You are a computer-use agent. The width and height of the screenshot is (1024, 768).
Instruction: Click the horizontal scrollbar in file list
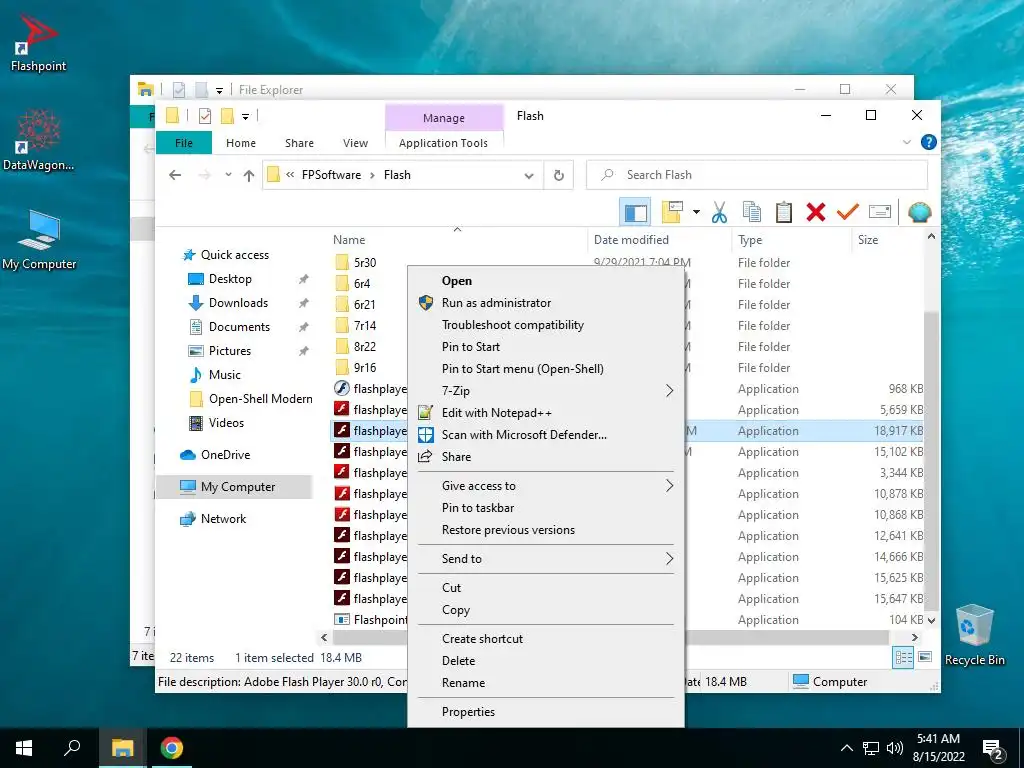coord(611,637)
